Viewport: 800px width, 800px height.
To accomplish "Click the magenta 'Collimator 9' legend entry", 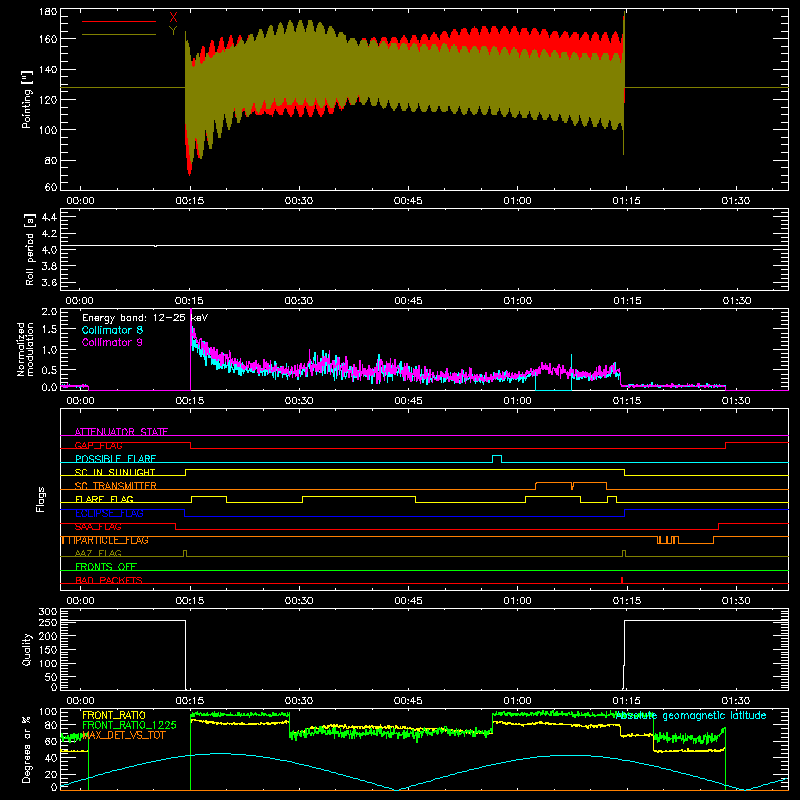I will [112, 342].
